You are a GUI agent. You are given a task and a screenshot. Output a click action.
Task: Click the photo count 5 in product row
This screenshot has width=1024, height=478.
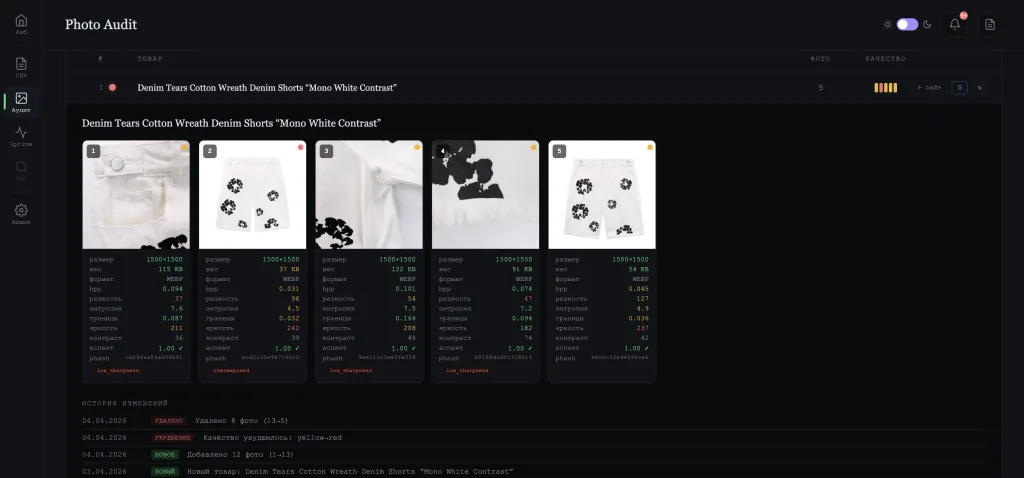(x=820, y=88)
